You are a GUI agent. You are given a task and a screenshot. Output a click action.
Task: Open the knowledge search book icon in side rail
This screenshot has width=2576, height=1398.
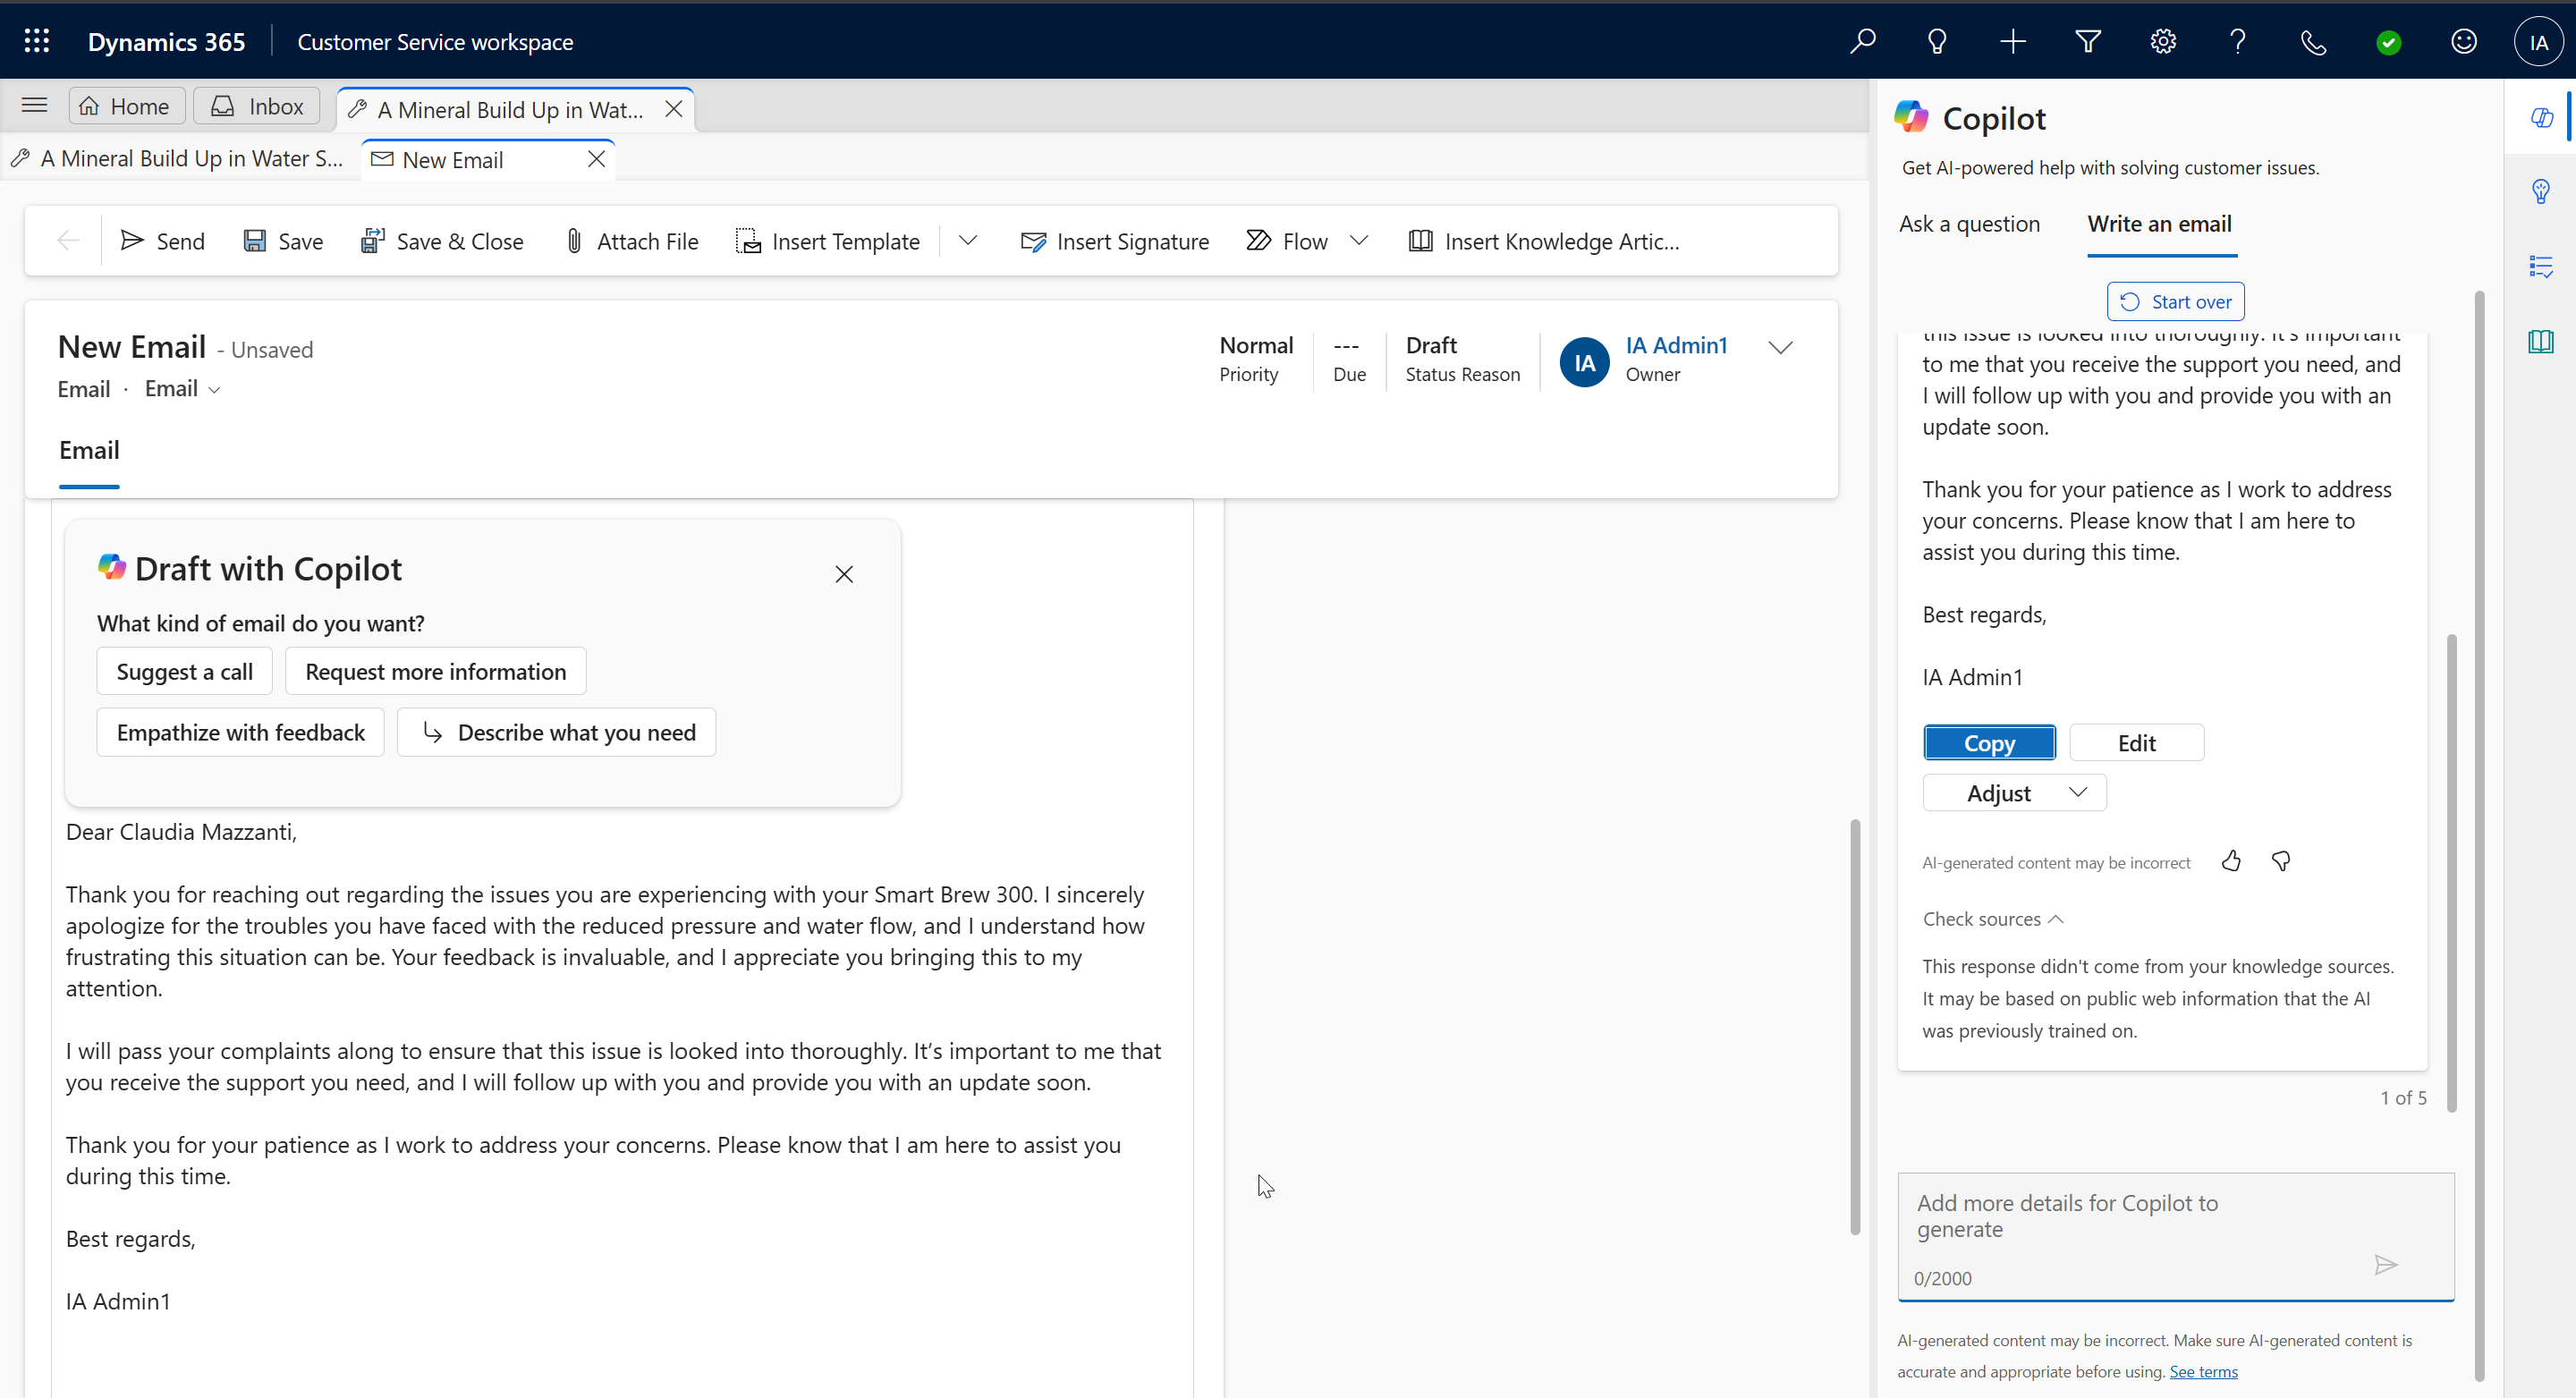pos(2541,342)
